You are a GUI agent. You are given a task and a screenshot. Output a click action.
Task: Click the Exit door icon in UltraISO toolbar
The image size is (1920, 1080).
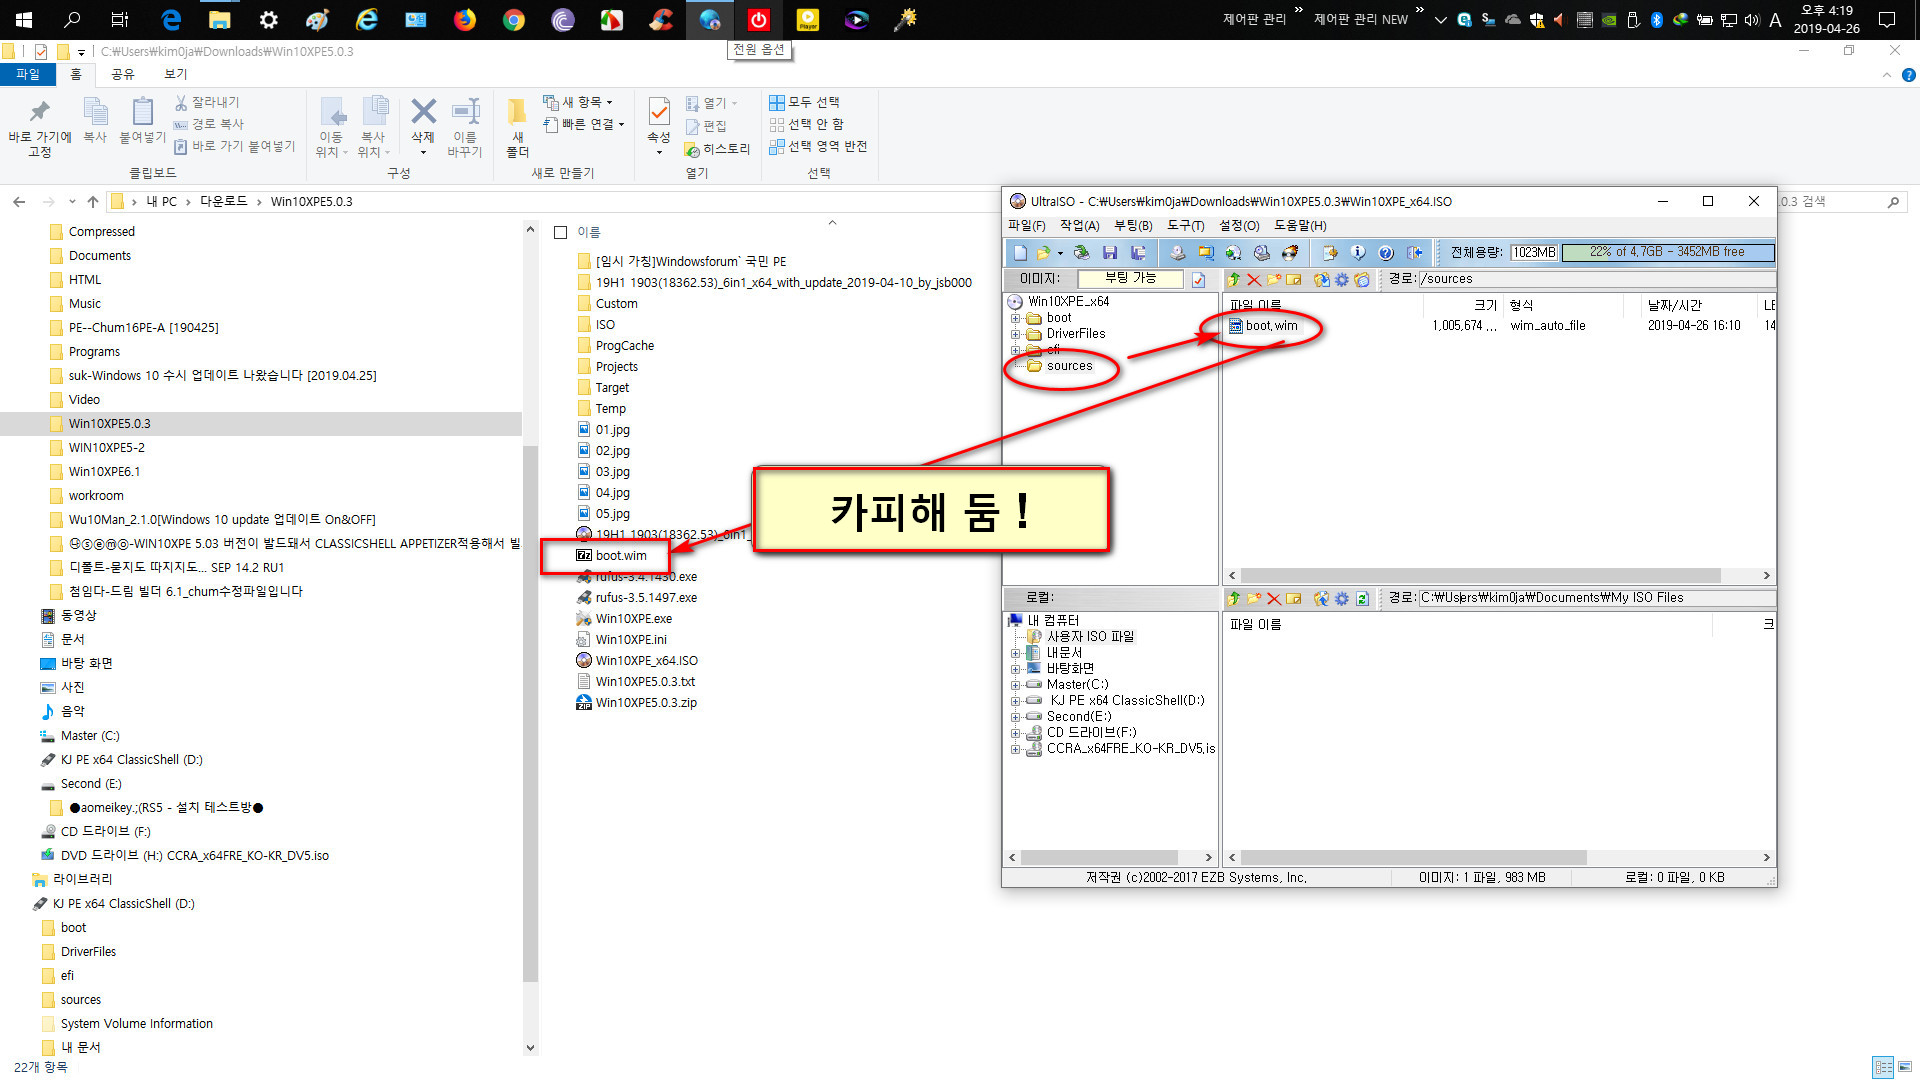(x=1414, y=252)
